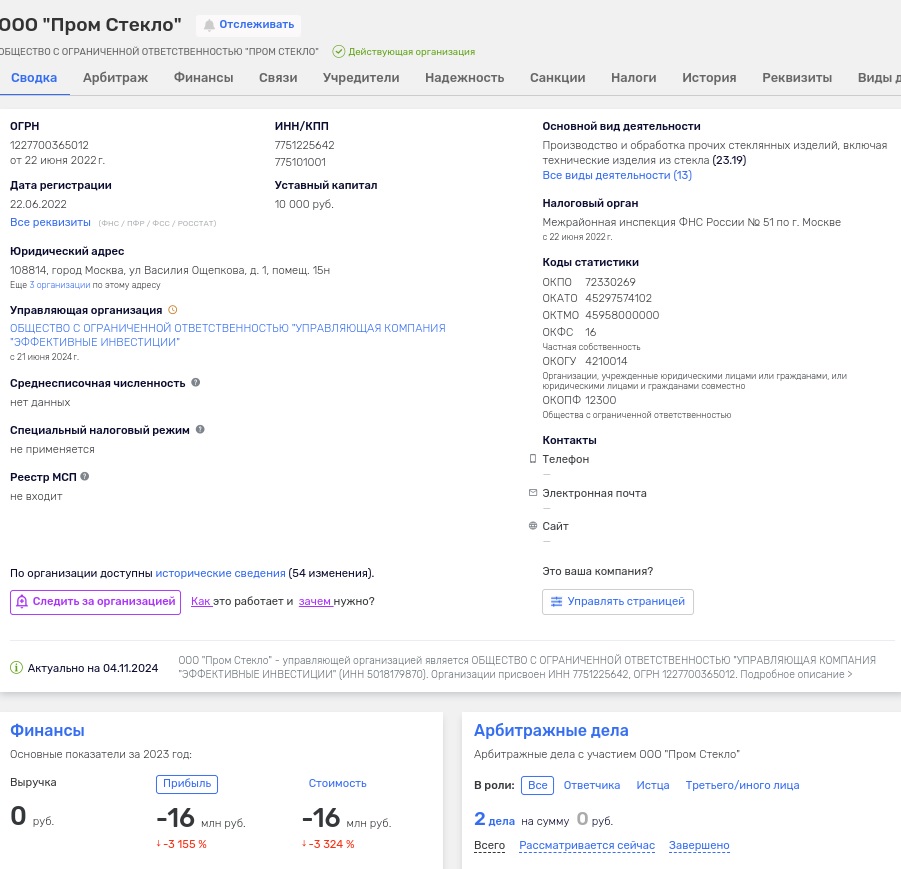Select Все role filter
The width and height of the screenshot is (901, 869).
click(x=537, y=785)
